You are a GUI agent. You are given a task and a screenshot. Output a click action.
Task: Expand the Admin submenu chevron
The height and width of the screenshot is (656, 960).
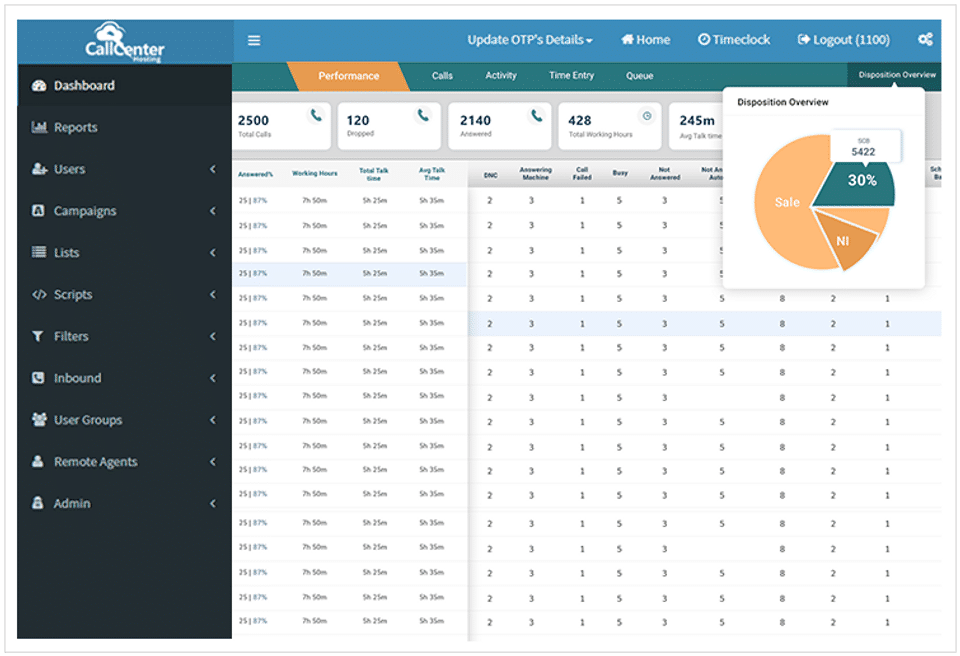click(213, 504)
